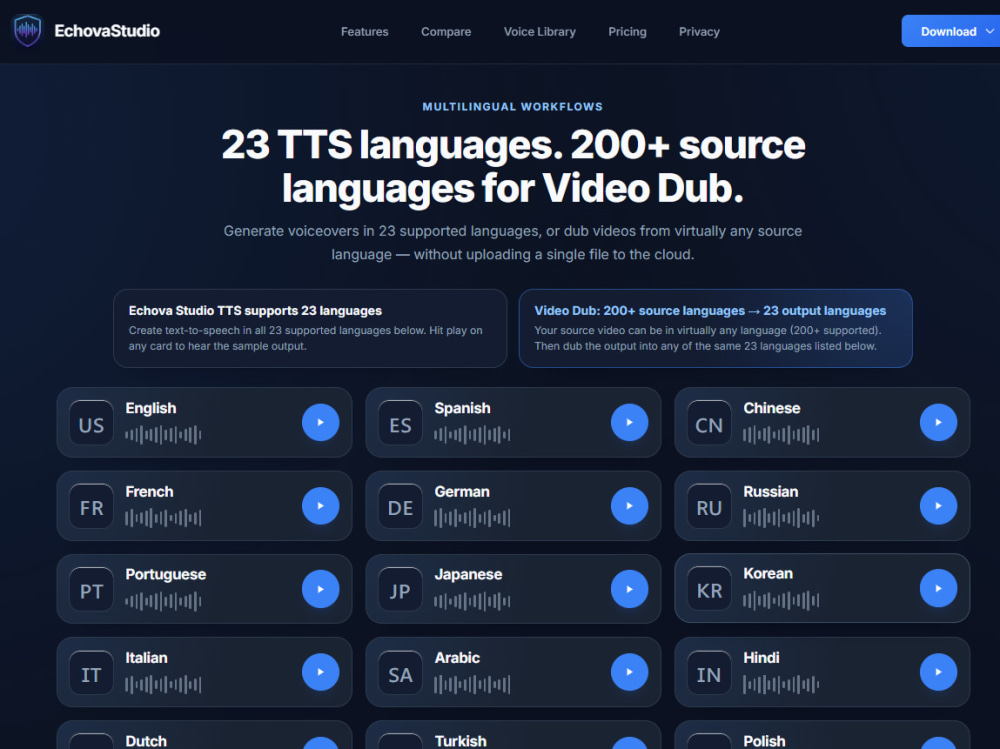Click the Download button
The image size is (1000, 749).
(950, 31)
